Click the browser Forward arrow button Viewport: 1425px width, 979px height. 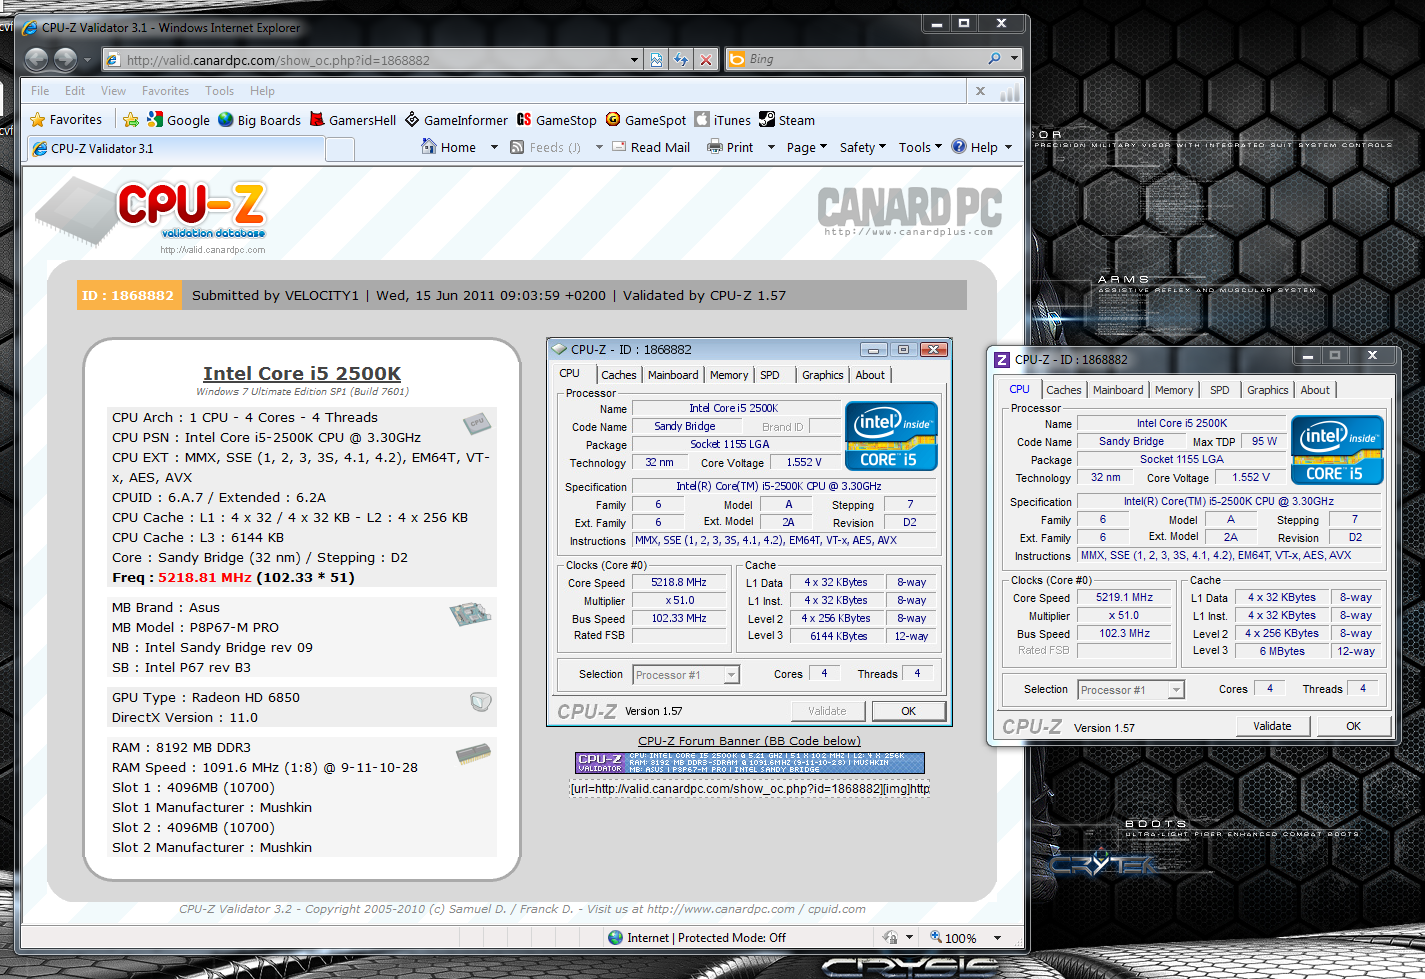[65, 59]
